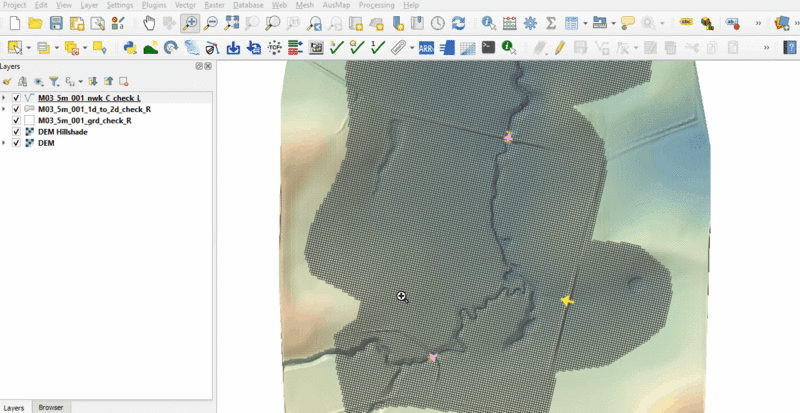Viewport: 800px width, 413px height.
Task: Switch to the Browser tab
Action: tap(50, 408)
